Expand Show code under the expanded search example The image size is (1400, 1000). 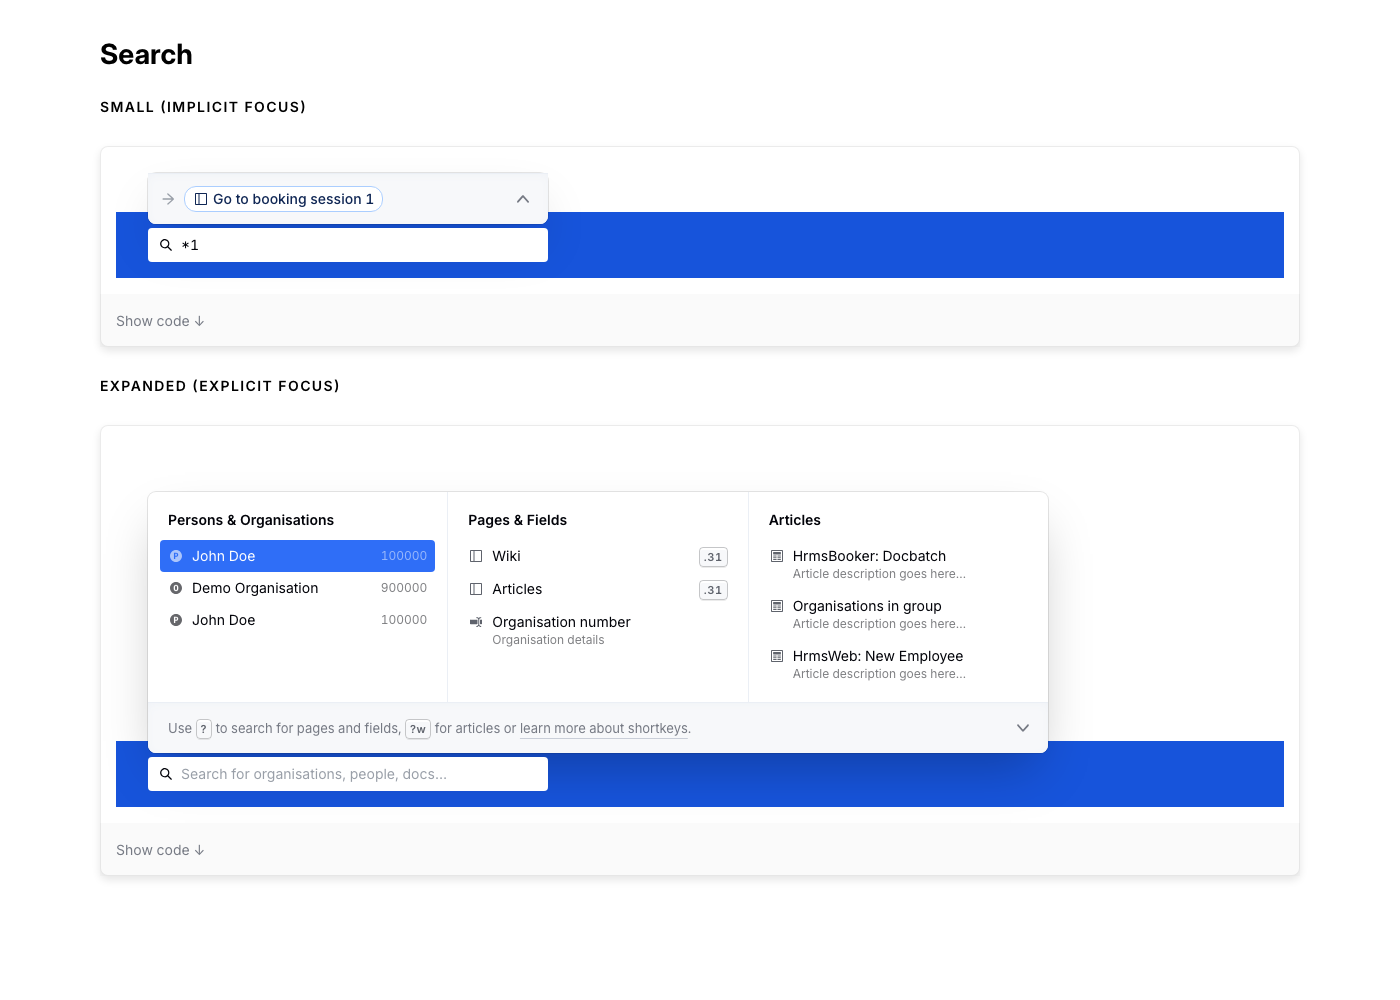[x=160, y=850]
